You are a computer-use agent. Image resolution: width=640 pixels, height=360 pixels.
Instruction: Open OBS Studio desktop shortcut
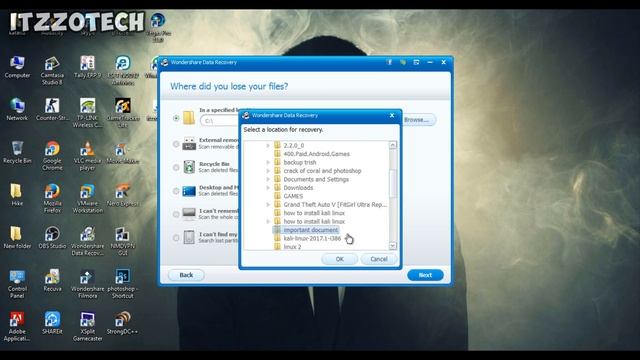tap(52, 238)
